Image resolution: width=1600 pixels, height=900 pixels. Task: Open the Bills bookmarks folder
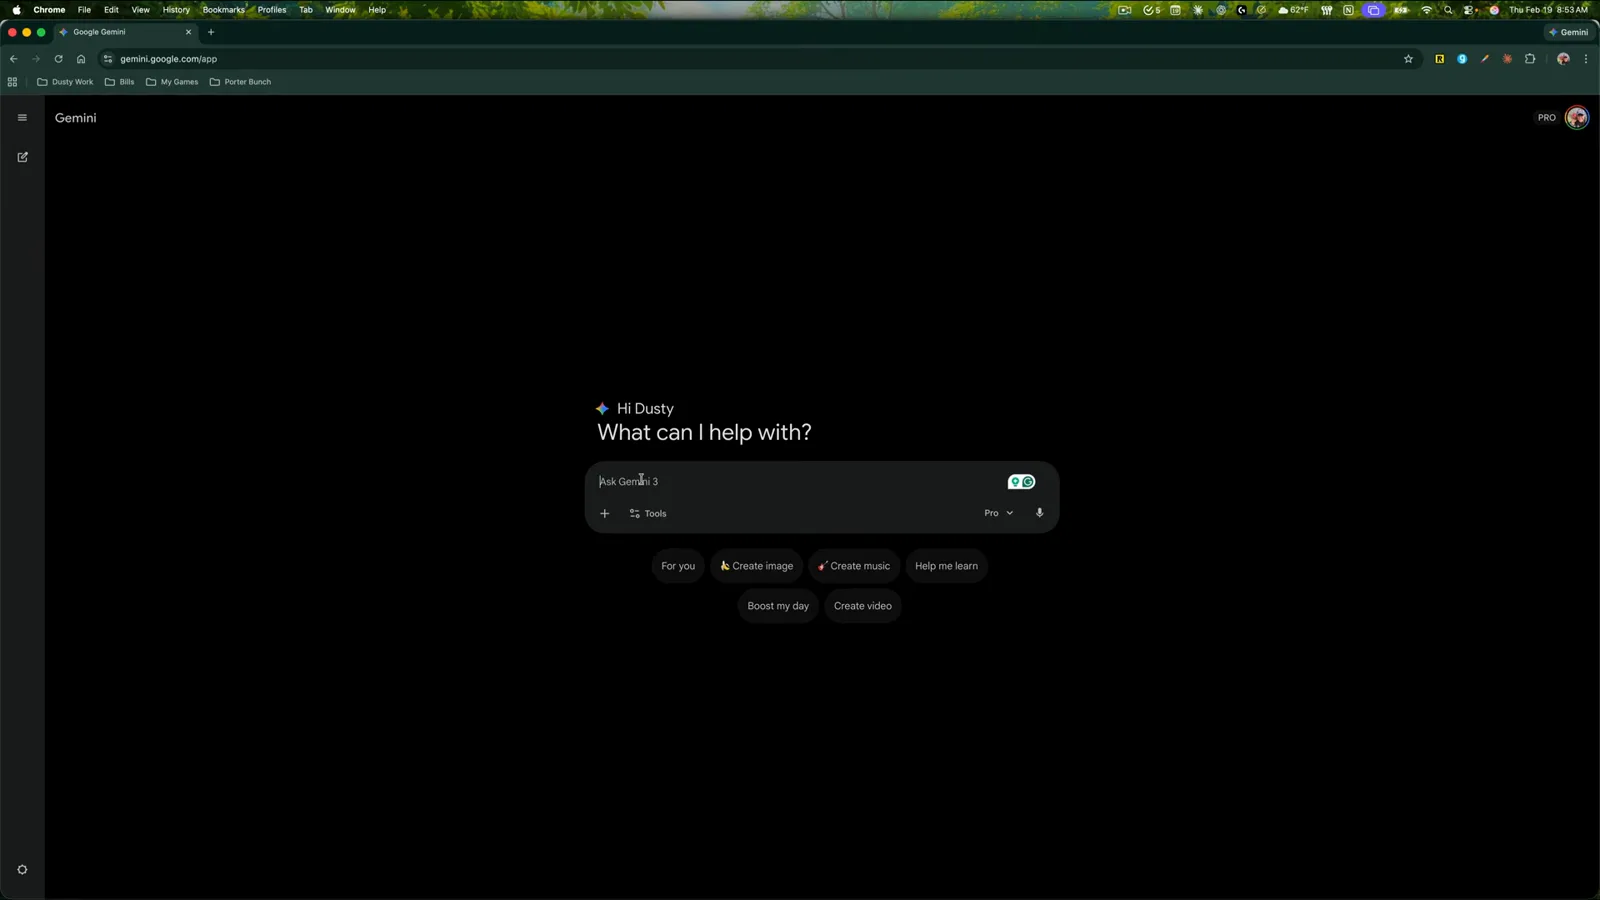click(119, 82)
